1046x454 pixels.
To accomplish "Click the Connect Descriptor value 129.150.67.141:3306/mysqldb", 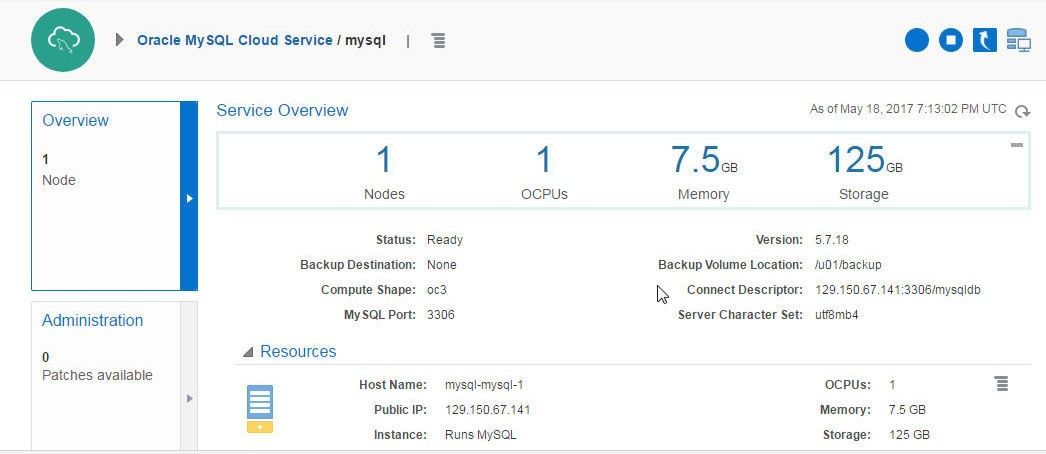I will [898, 290].
